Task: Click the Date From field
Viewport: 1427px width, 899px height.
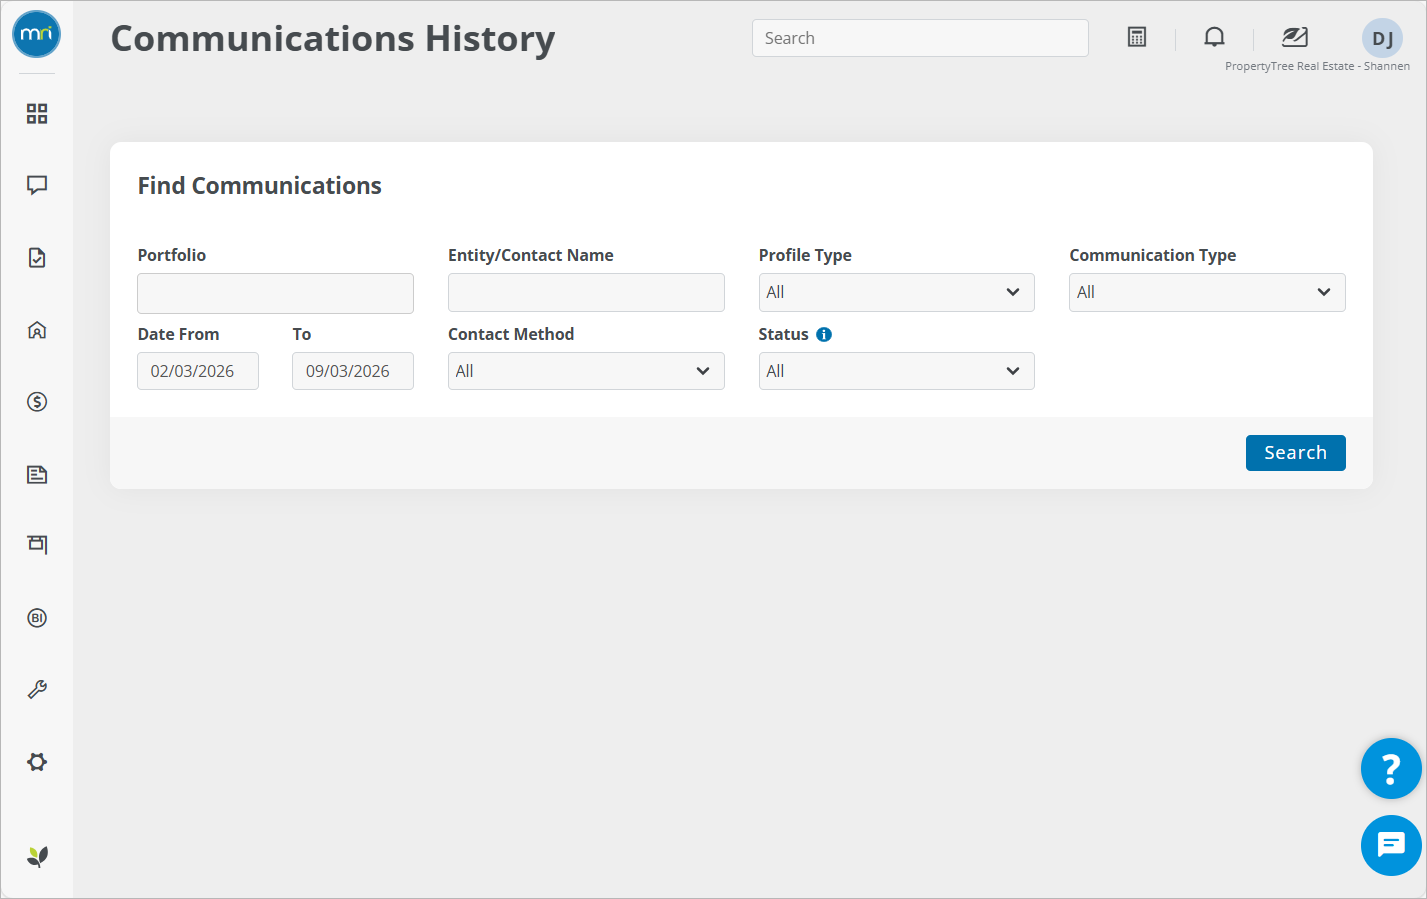Action: tap(198, 371)
